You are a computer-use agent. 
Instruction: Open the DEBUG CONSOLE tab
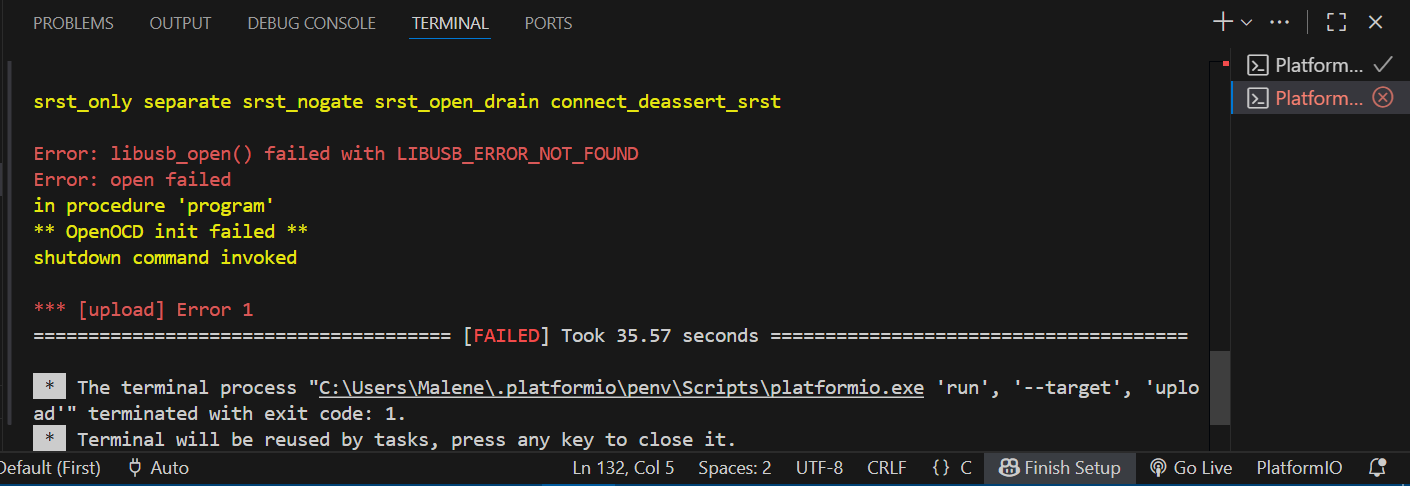click(x=311, y=23)
